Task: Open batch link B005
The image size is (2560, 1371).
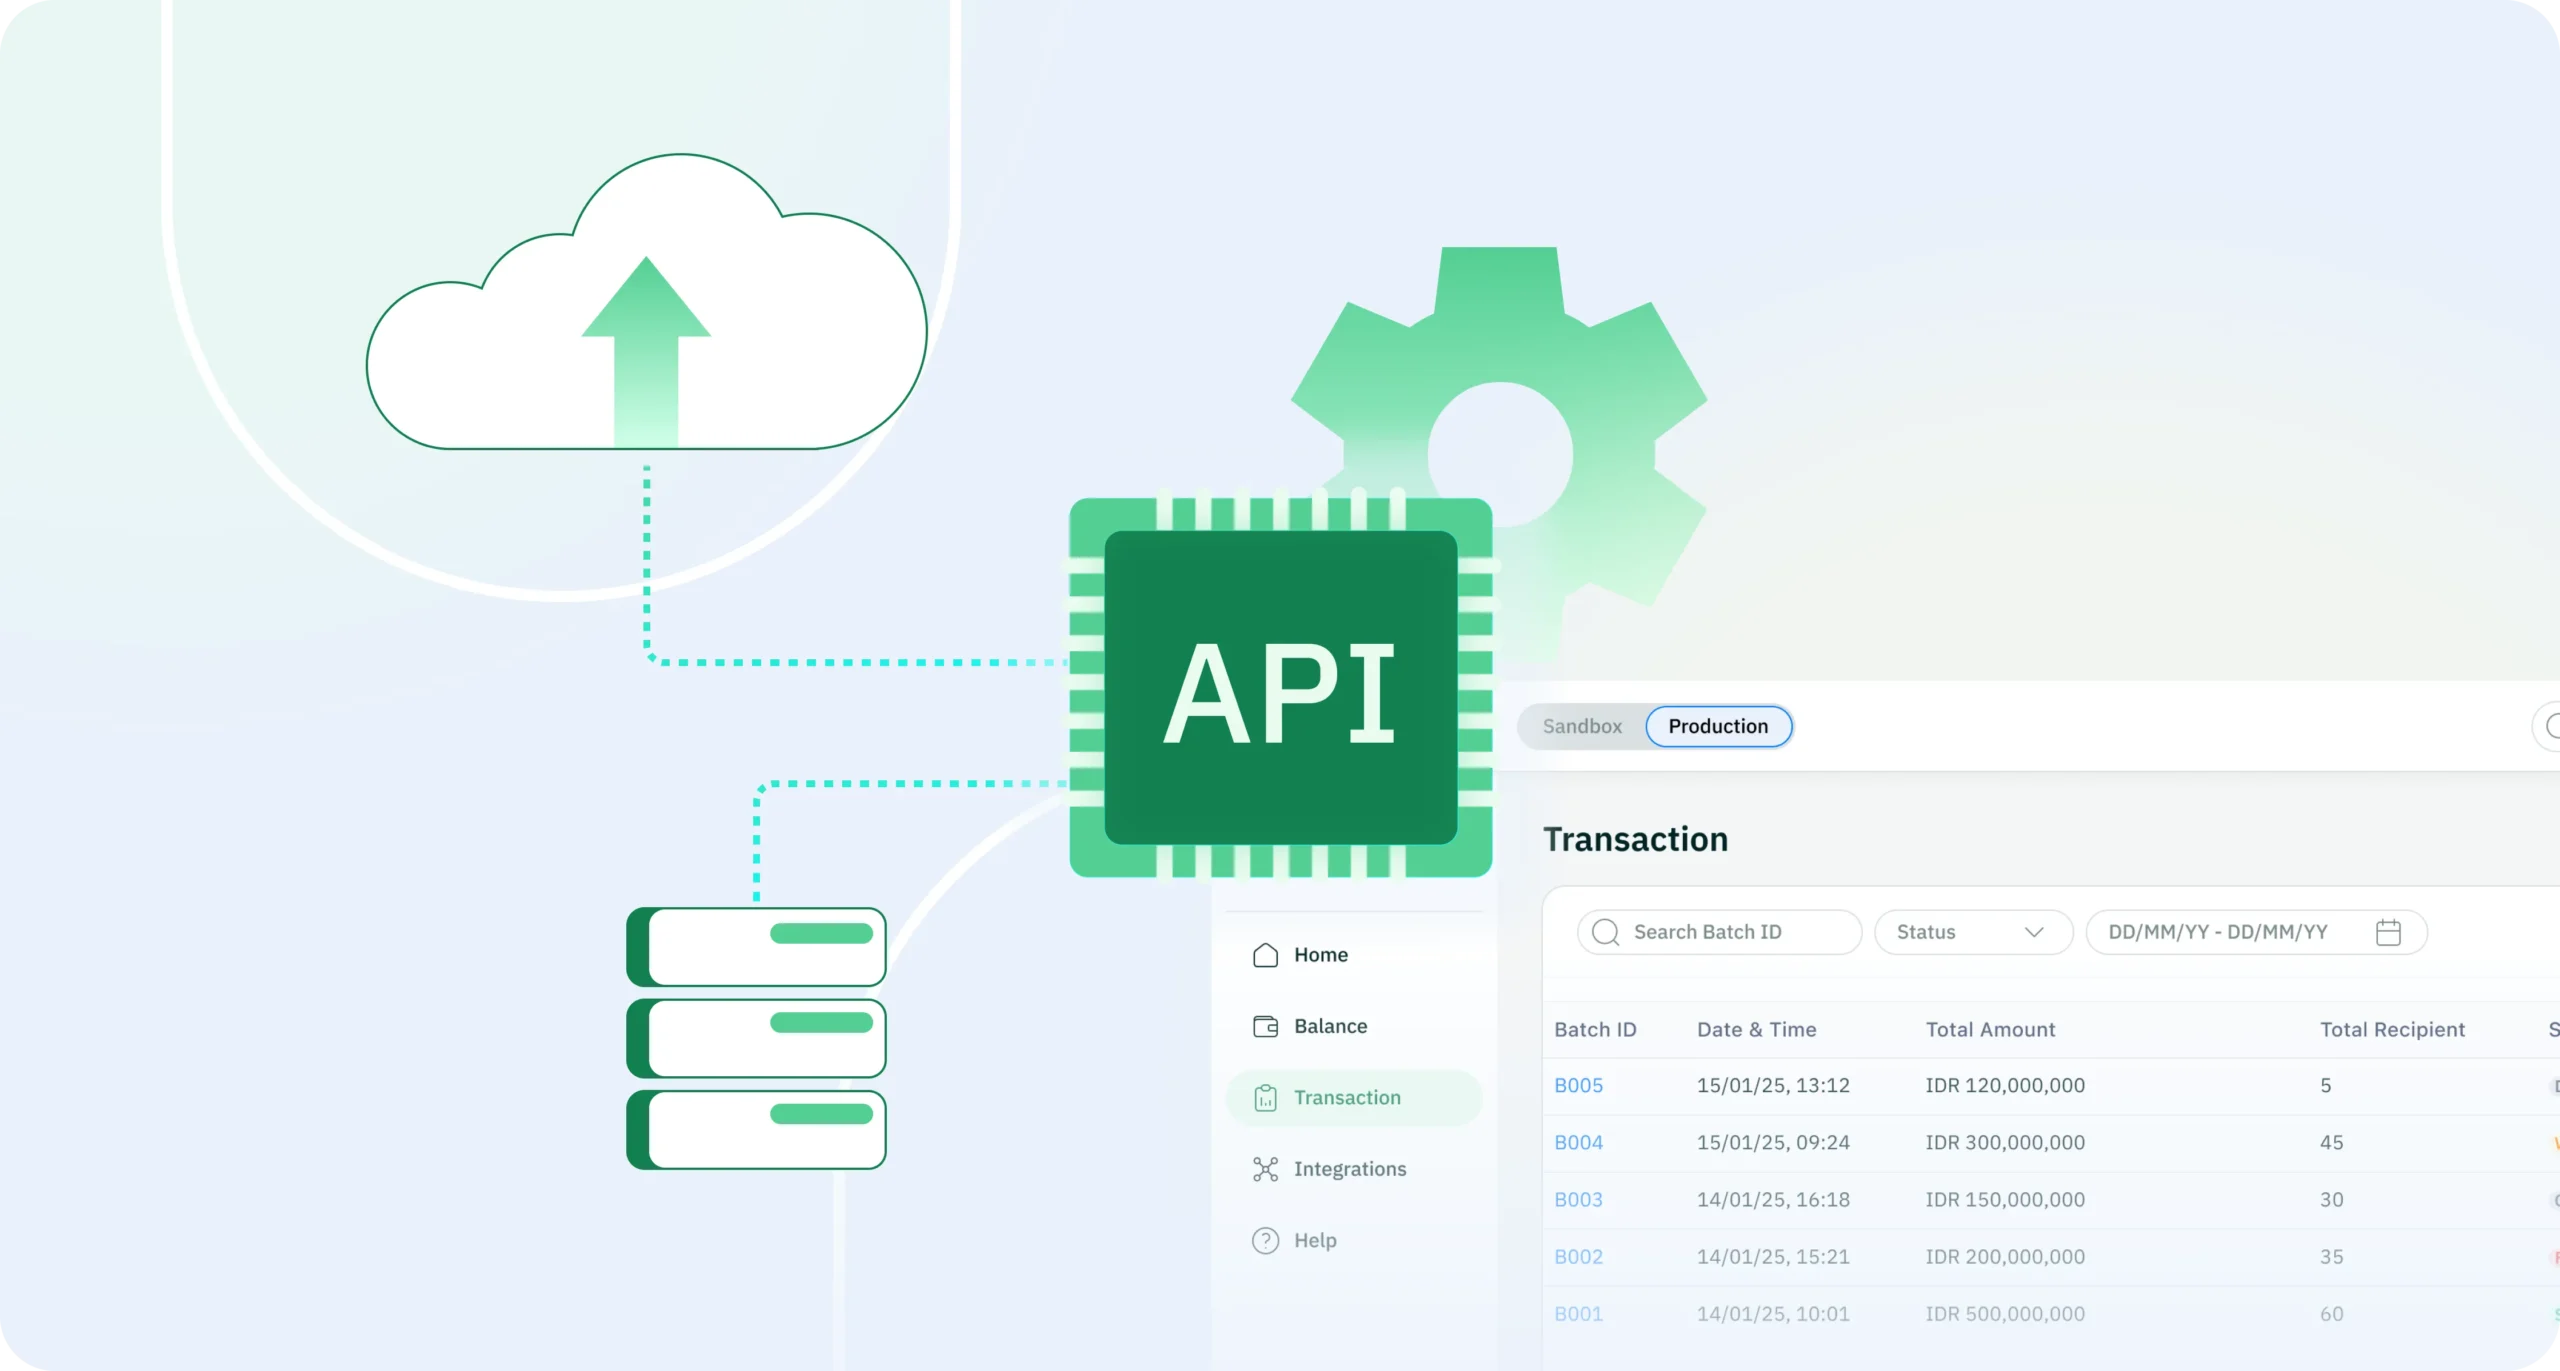Action: 1578,1085
